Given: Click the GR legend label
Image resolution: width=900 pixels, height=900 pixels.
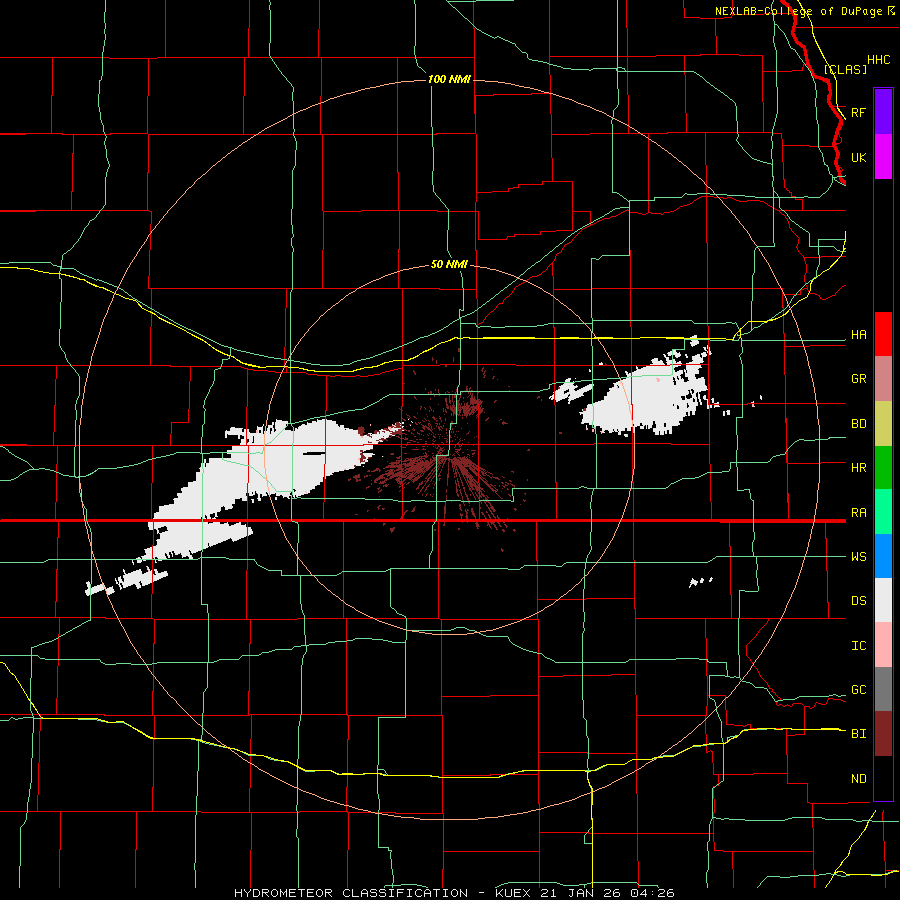Looking at the screenshot, I should pyautogui.click(x=859, y=379).
